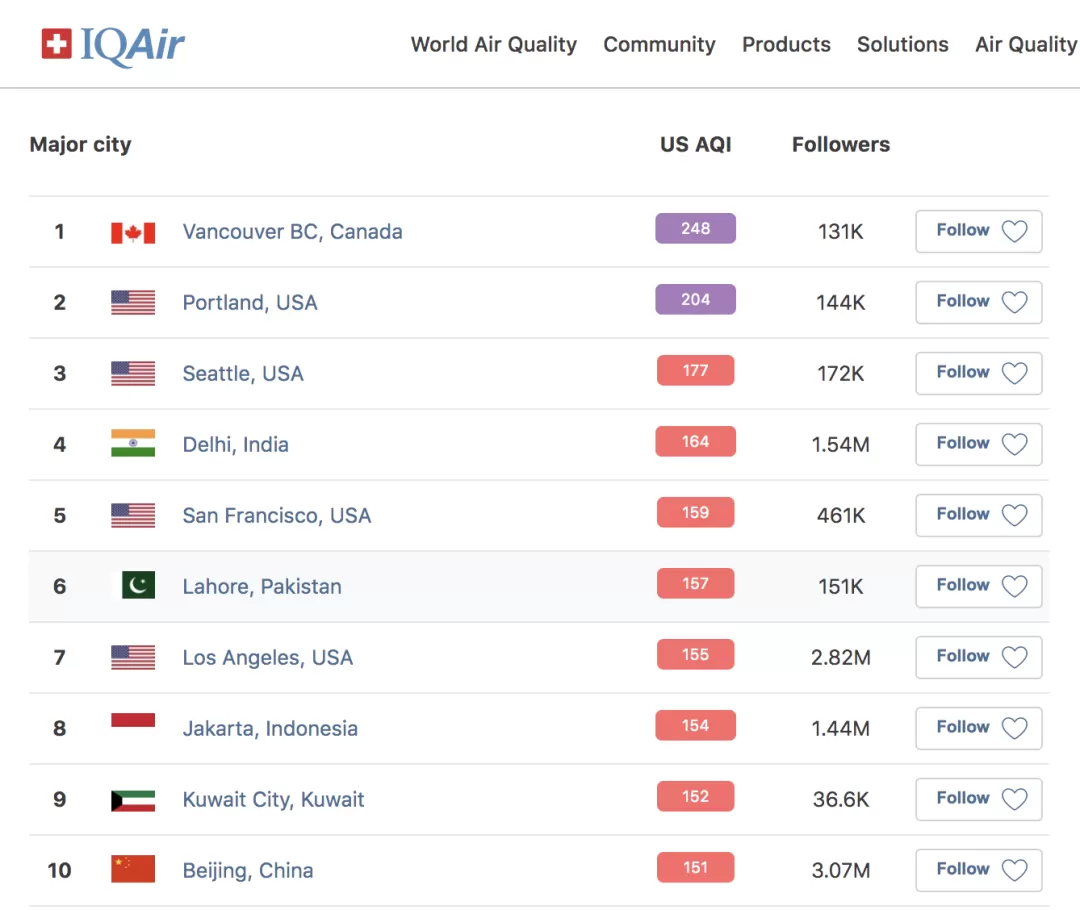Open the San Francisco, USA city link

[x=277, y=515]
